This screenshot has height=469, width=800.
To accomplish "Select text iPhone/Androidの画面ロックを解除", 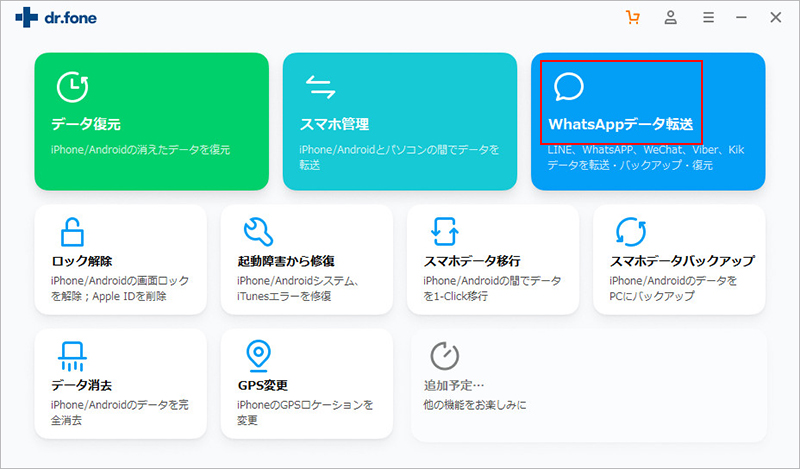I will tap(120, 288).
